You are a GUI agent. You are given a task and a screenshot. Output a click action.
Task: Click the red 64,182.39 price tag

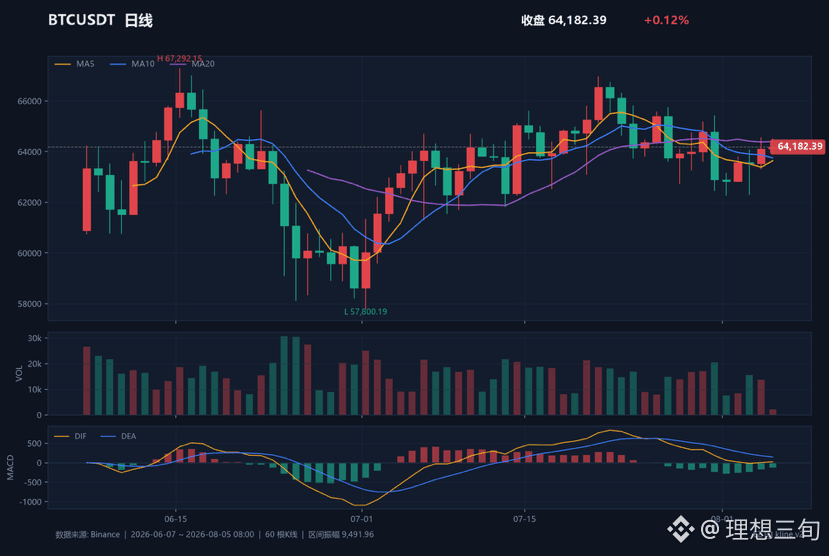(x=798, y=146)
